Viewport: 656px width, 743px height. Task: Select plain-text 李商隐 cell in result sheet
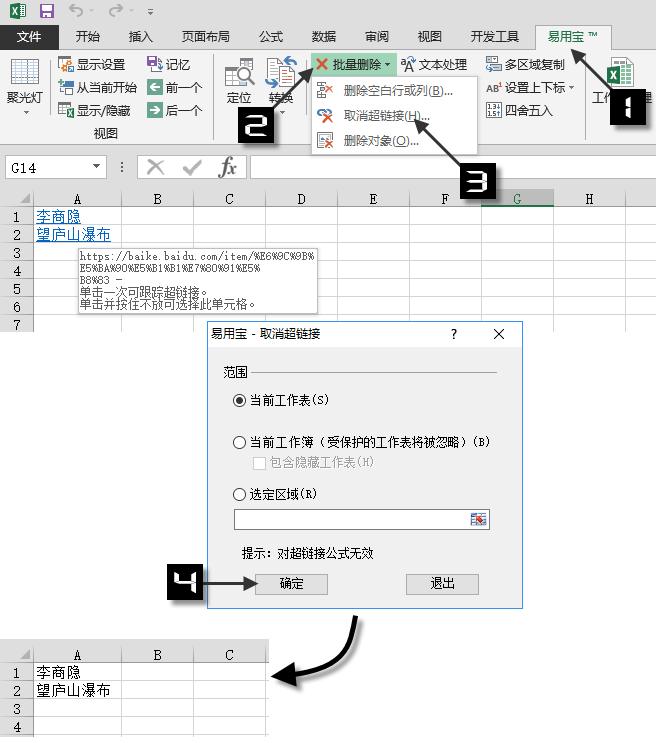(77, 672)
